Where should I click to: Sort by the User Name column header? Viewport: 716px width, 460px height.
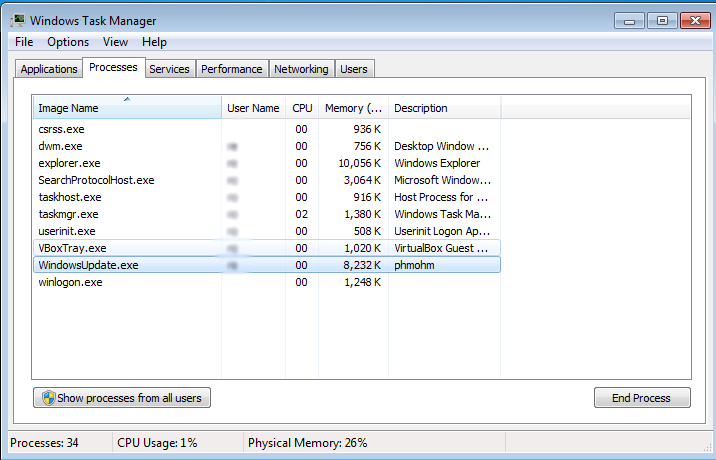tap(253, 108)
